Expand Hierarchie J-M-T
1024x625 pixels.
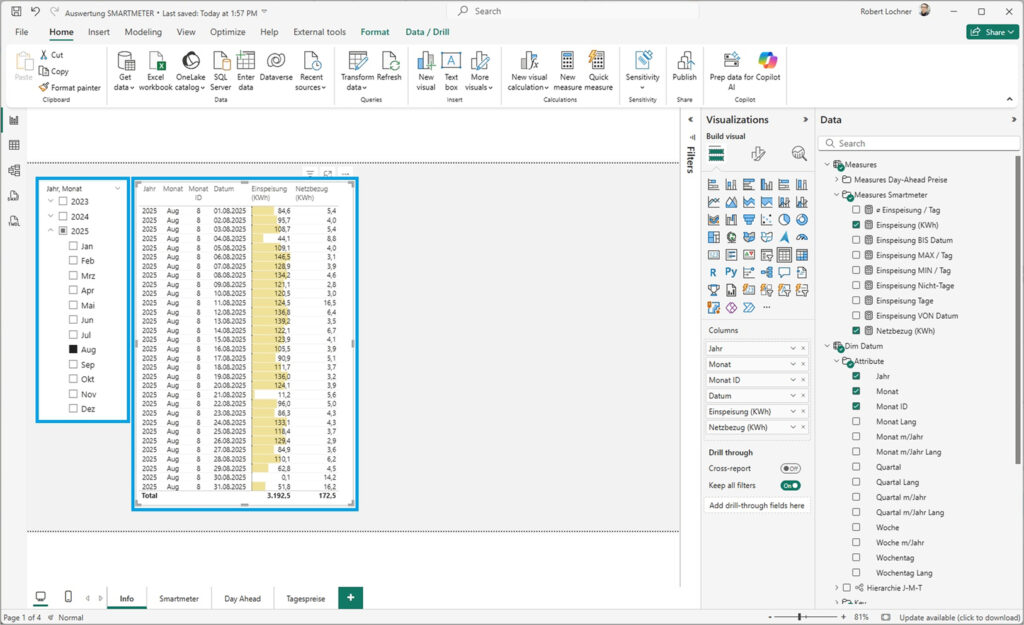tap(837, 588)
